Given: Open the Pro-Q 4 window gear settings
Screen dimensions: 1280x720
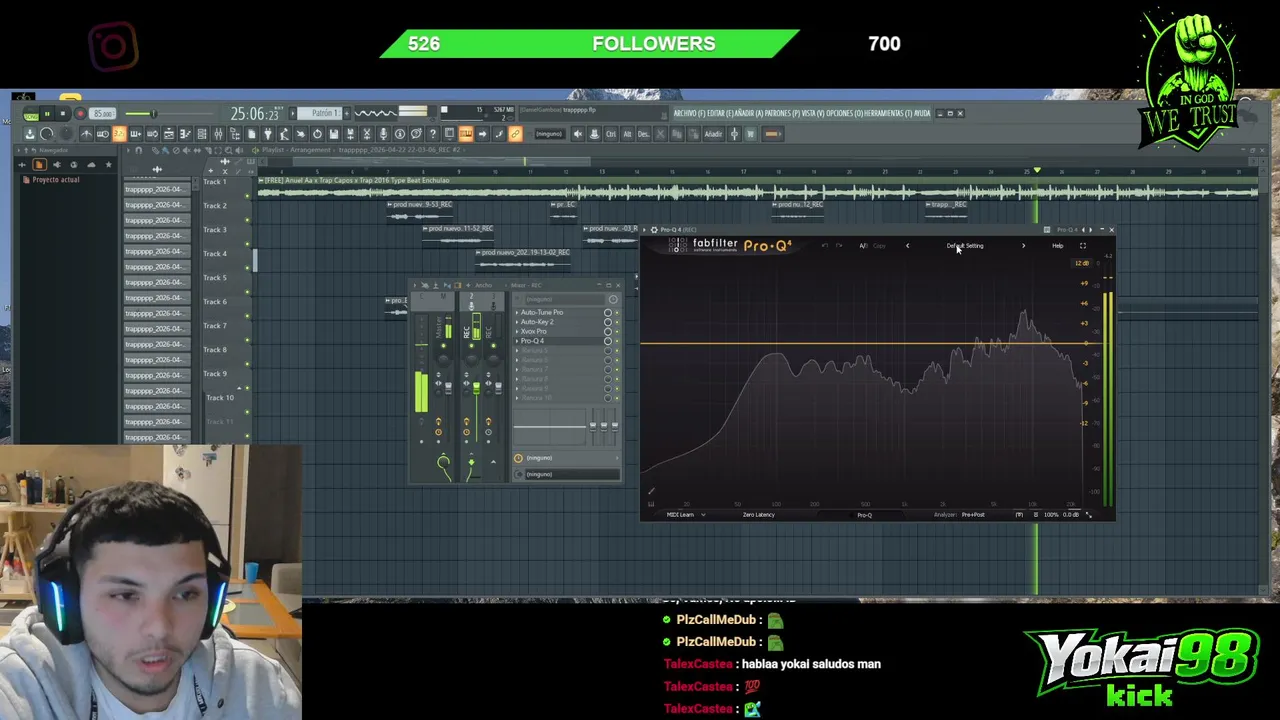Looking at the screenshot, I should tap(654, 229).
